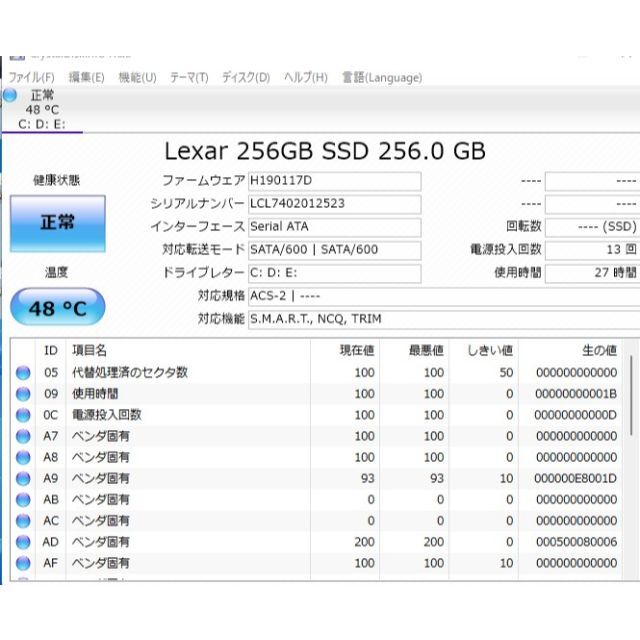Viewport: 640px width, 640px height.
Task: Click the power-on count field 13 回
Action: pos(592,250)
